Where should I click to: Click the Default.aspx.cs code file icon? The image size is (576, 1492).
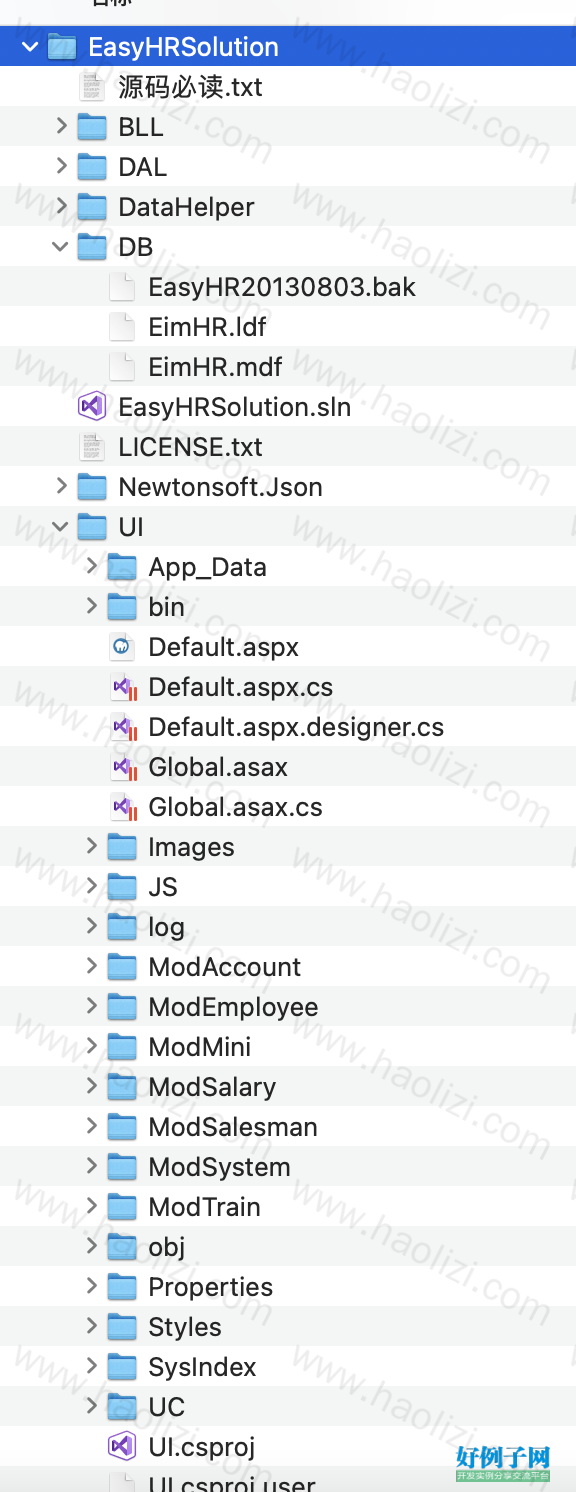point(123,687)
